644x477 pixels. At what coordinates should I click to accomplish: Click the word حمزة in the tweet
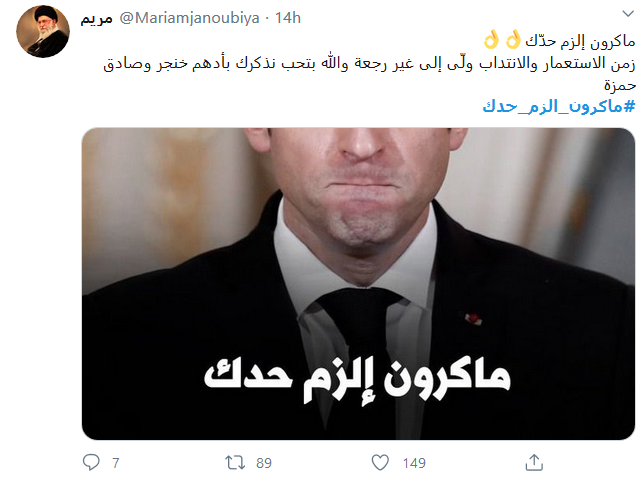[620, 85]
